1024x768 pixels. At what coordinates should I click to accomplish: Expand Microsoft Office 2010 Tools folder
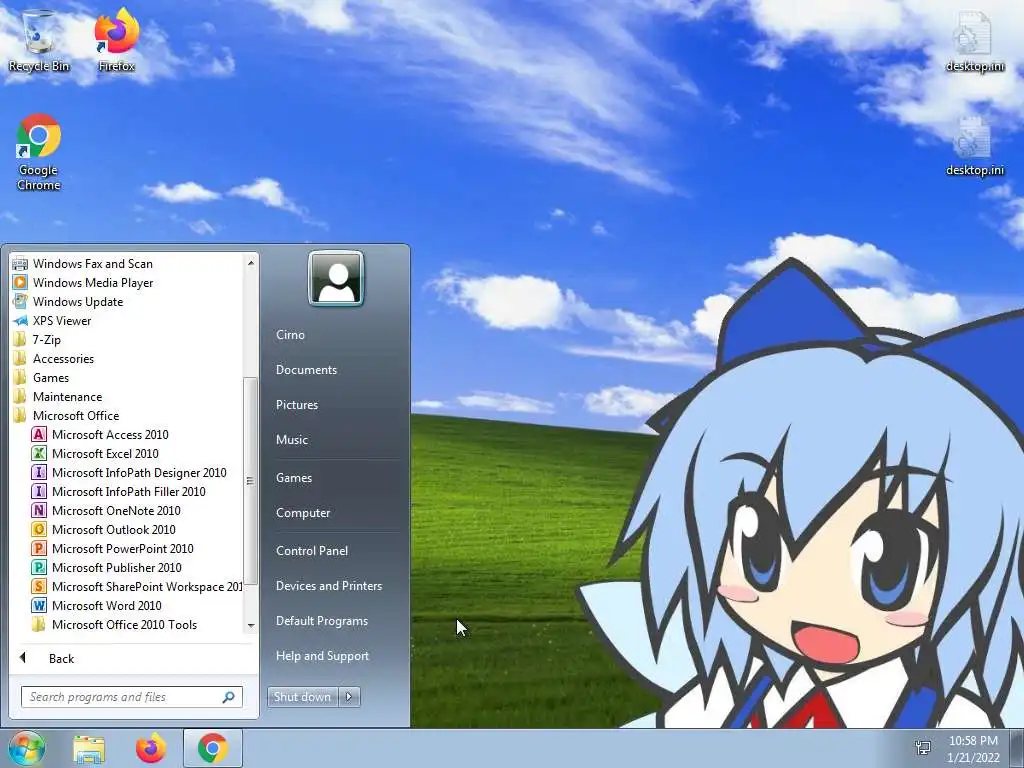(114, 624)
